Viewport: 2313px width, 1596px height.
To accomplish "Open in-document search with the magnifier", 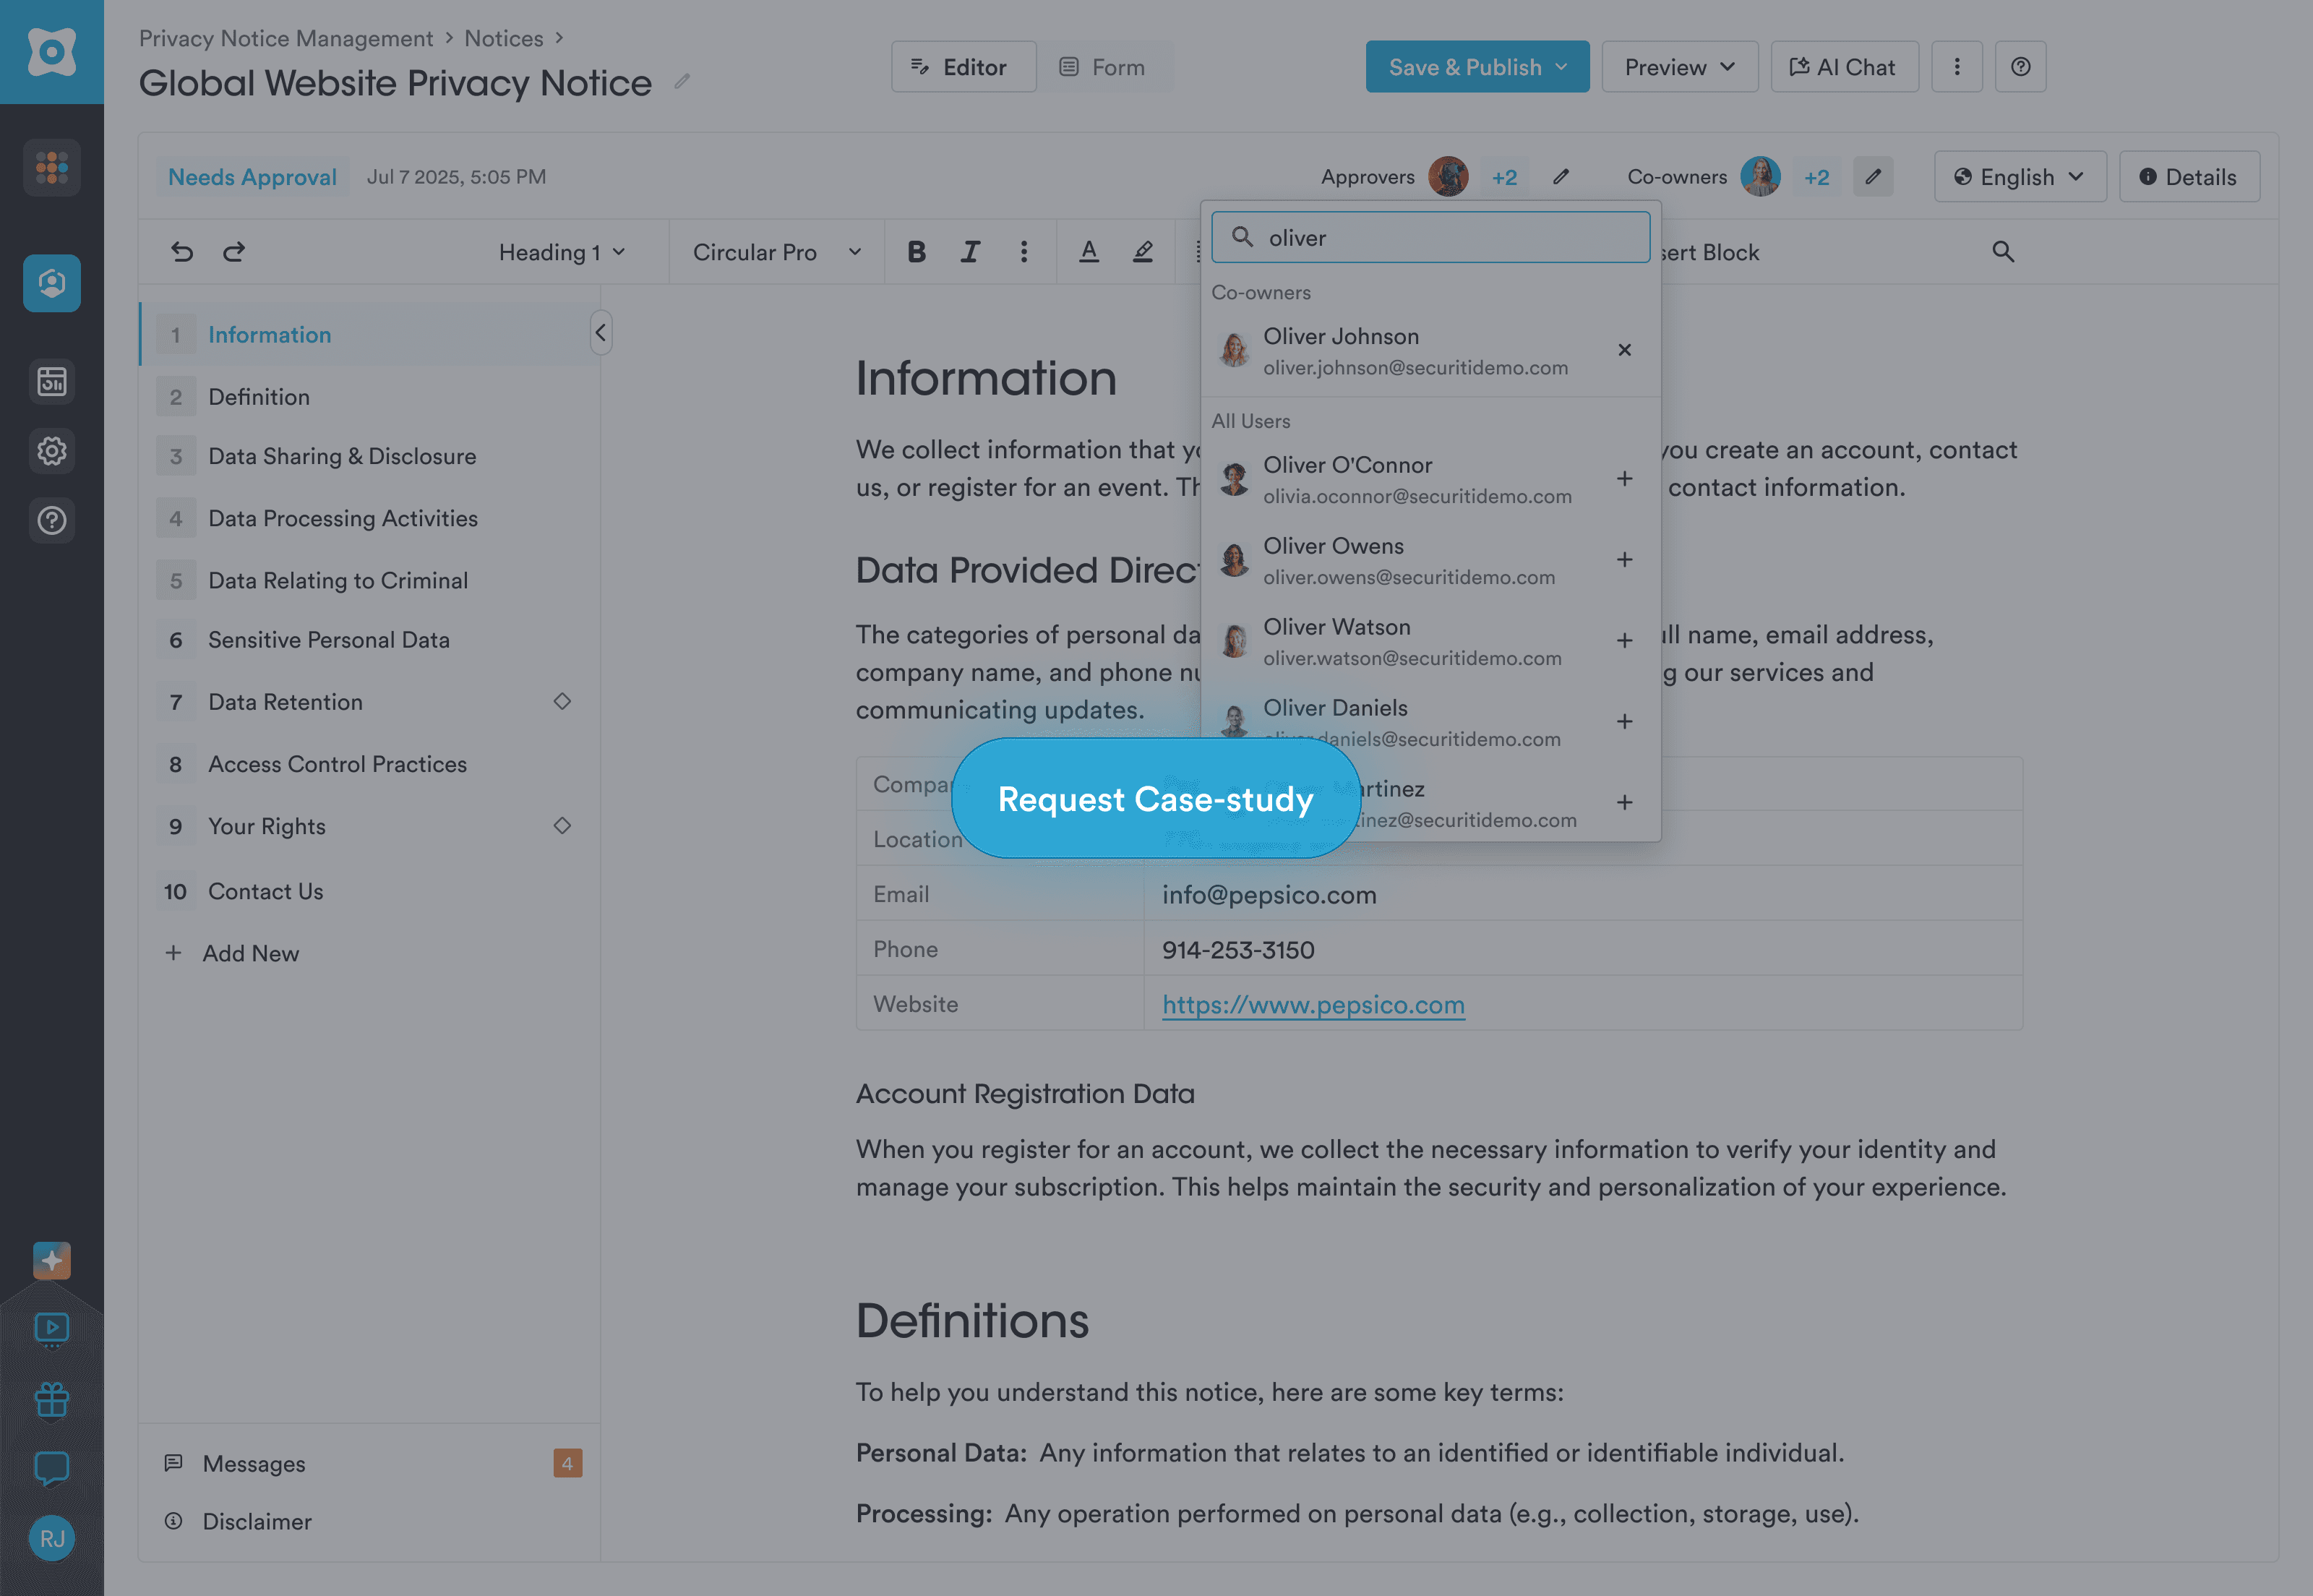I will click(2003, 252).
